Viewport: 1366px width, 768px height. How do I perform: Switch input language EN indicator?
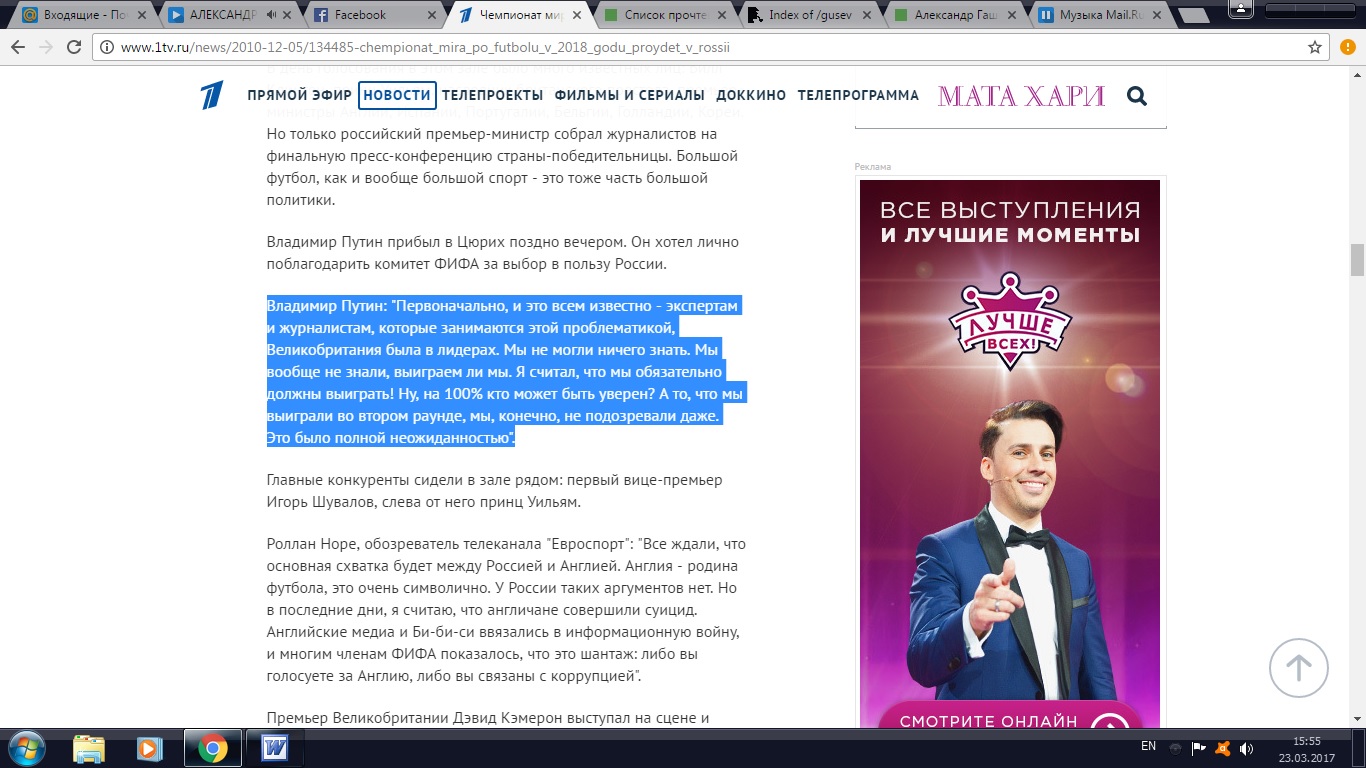coord(1148,747)
